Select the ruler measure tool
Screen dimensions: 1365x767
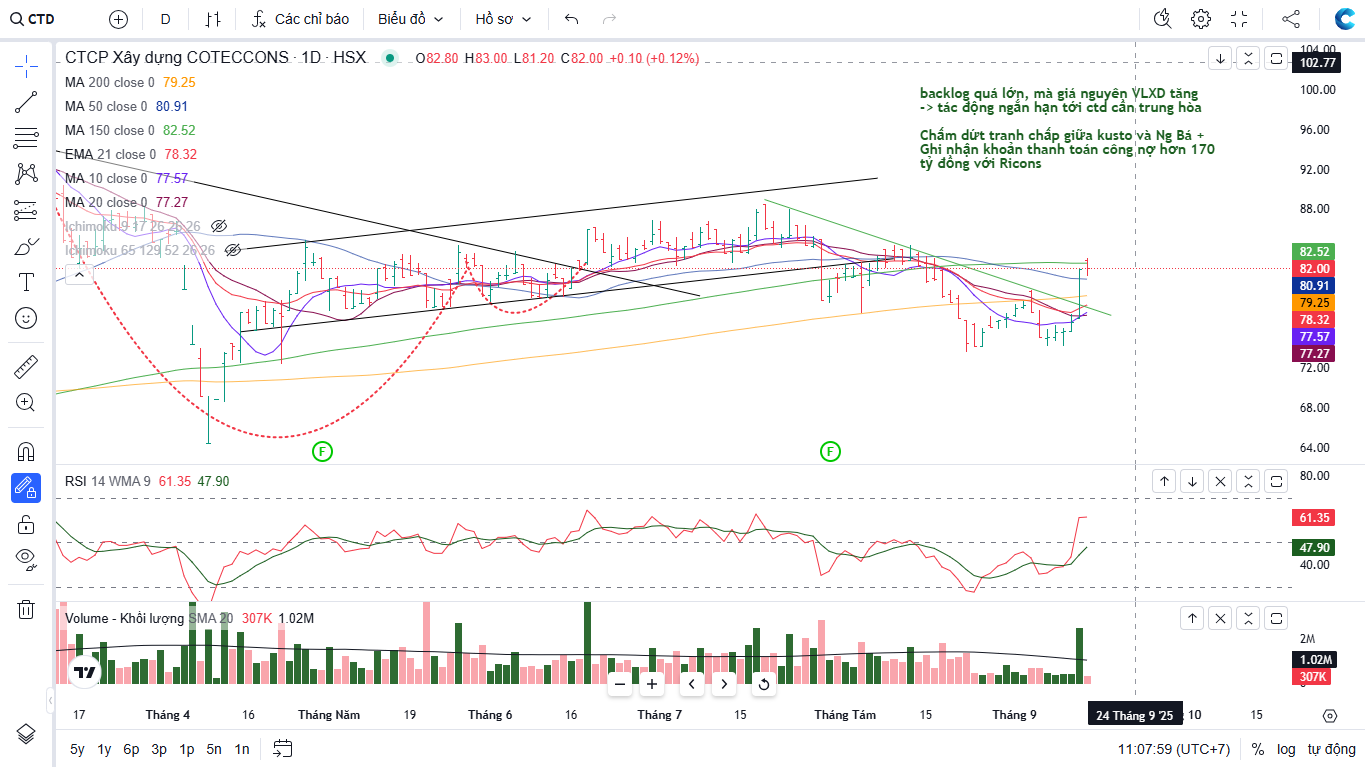coord(26,367)
